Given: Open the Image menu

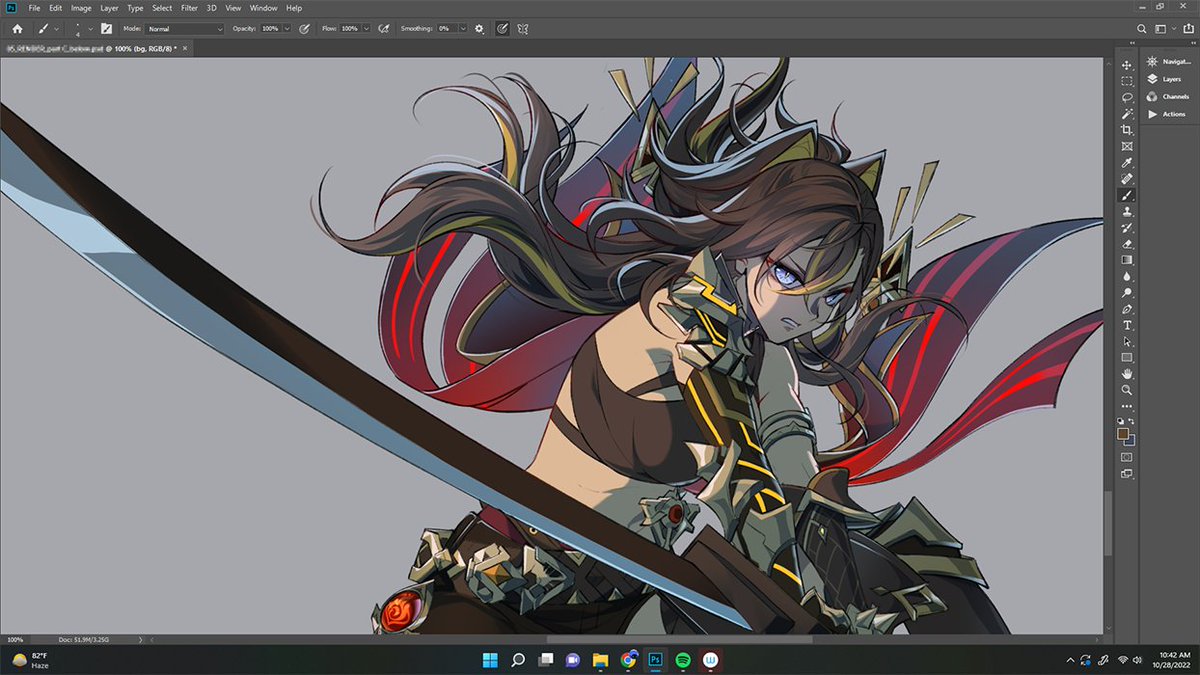Looking at the screenshot, I should pyautogui.click(x=81, y=8).
